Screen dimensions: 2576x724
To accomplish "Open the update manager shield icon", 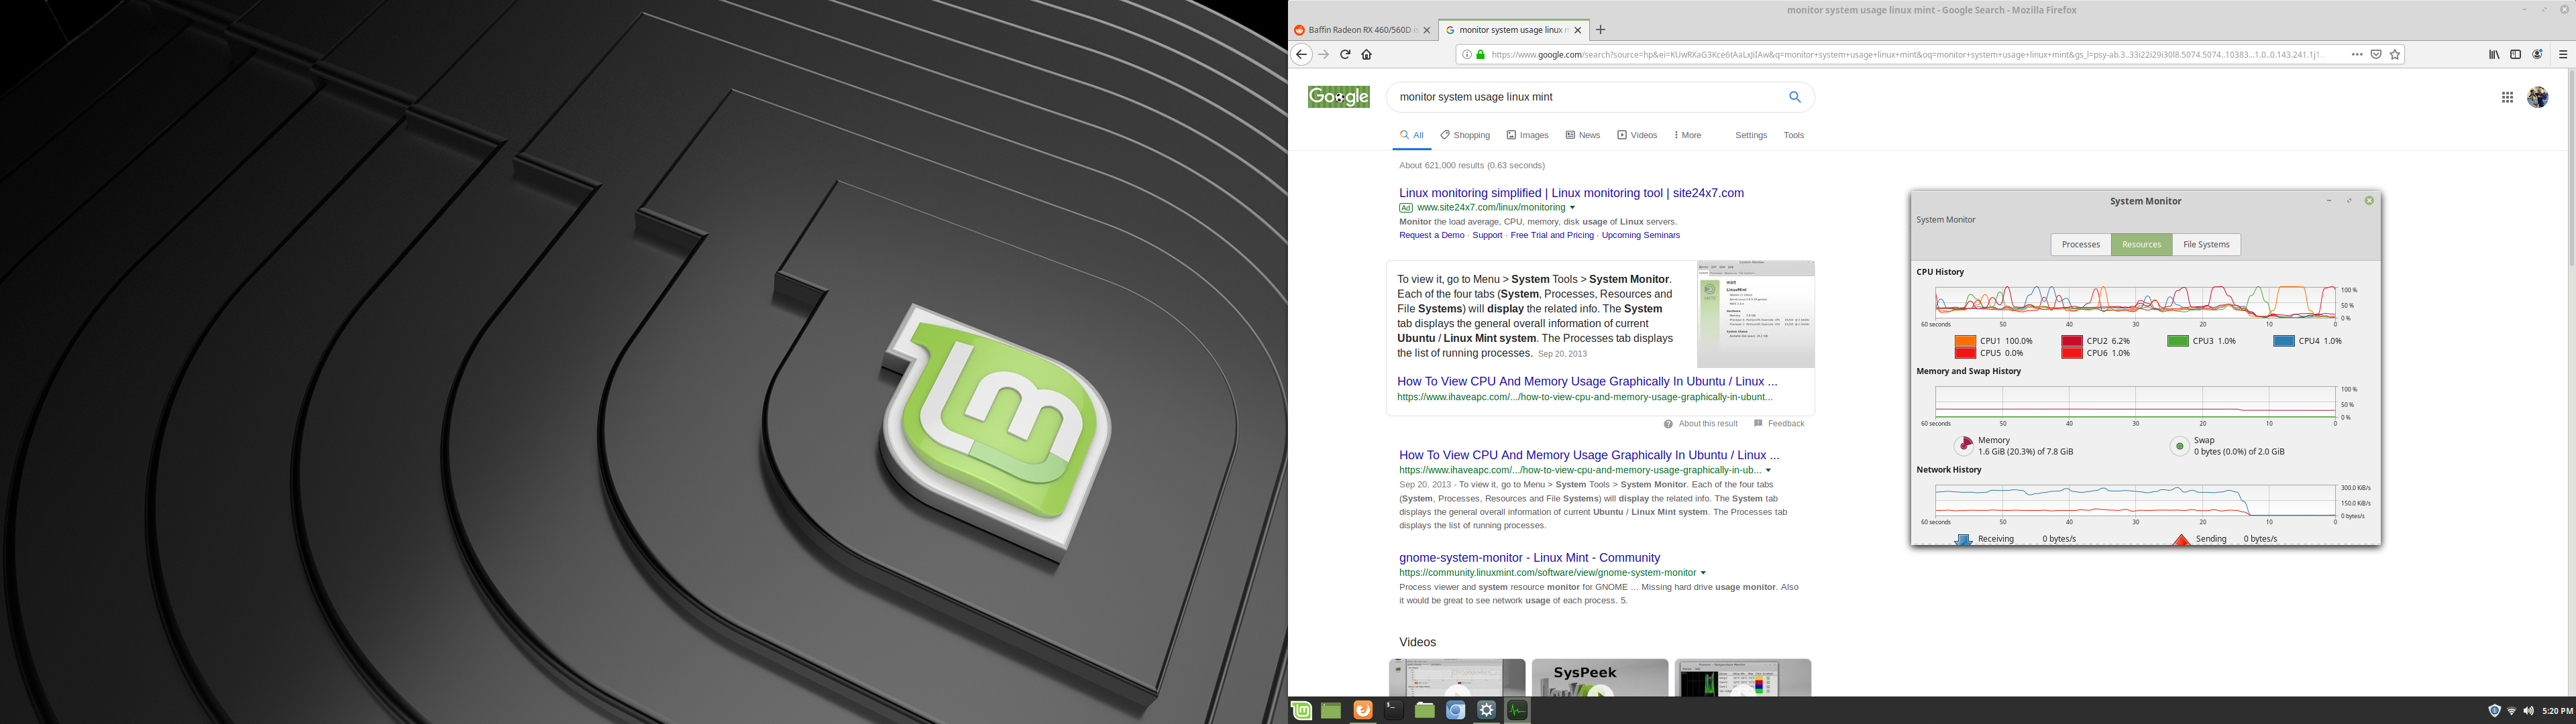I will [2494, 711].
